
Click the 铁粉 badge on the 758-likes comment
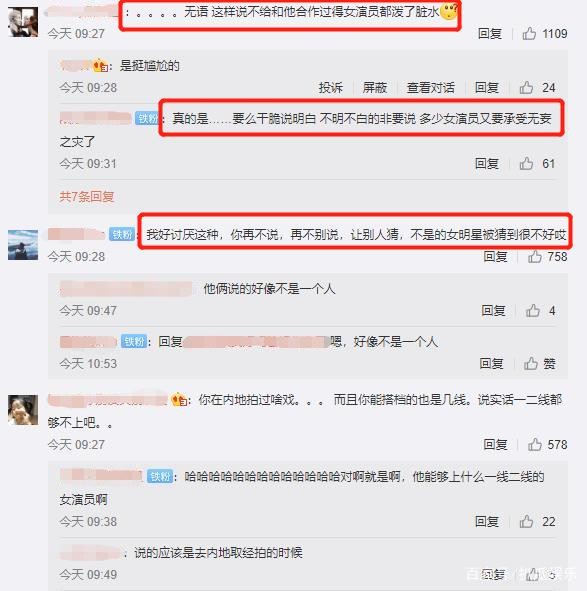coord(122,234)
